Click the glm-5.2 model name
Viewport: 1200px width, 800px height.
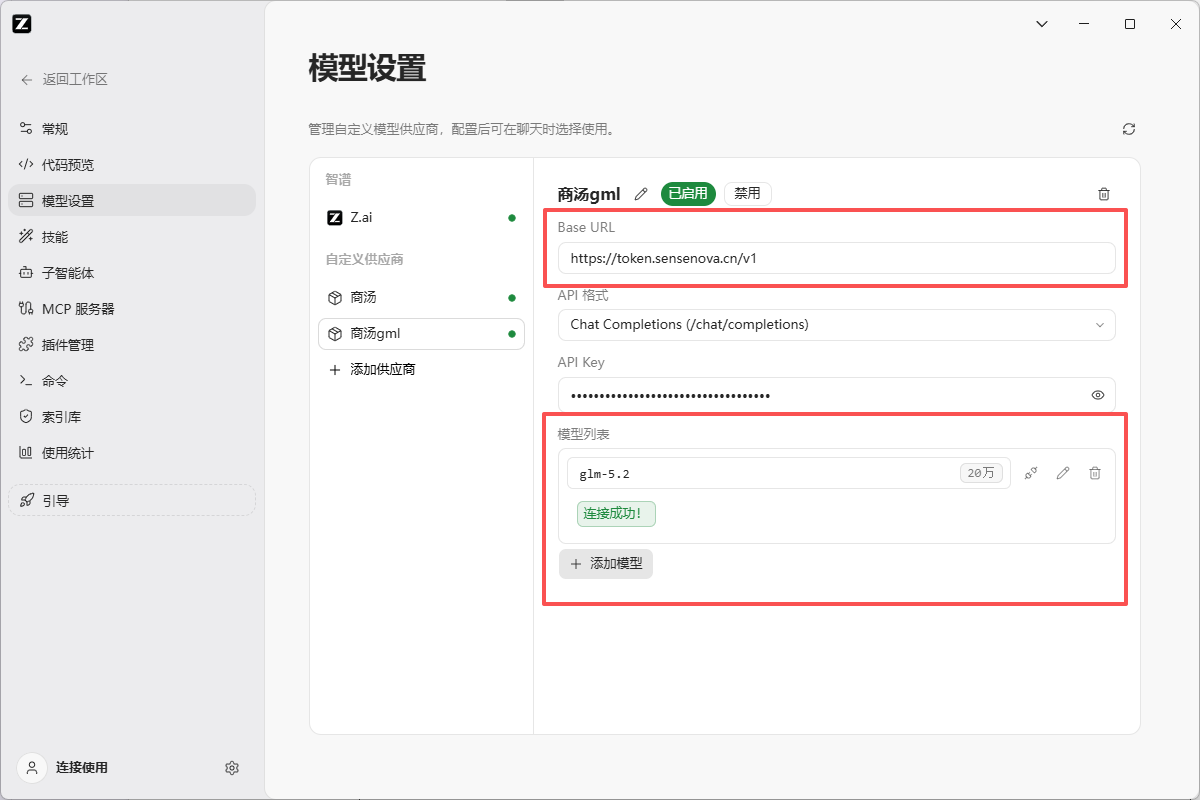coord(604,474)
